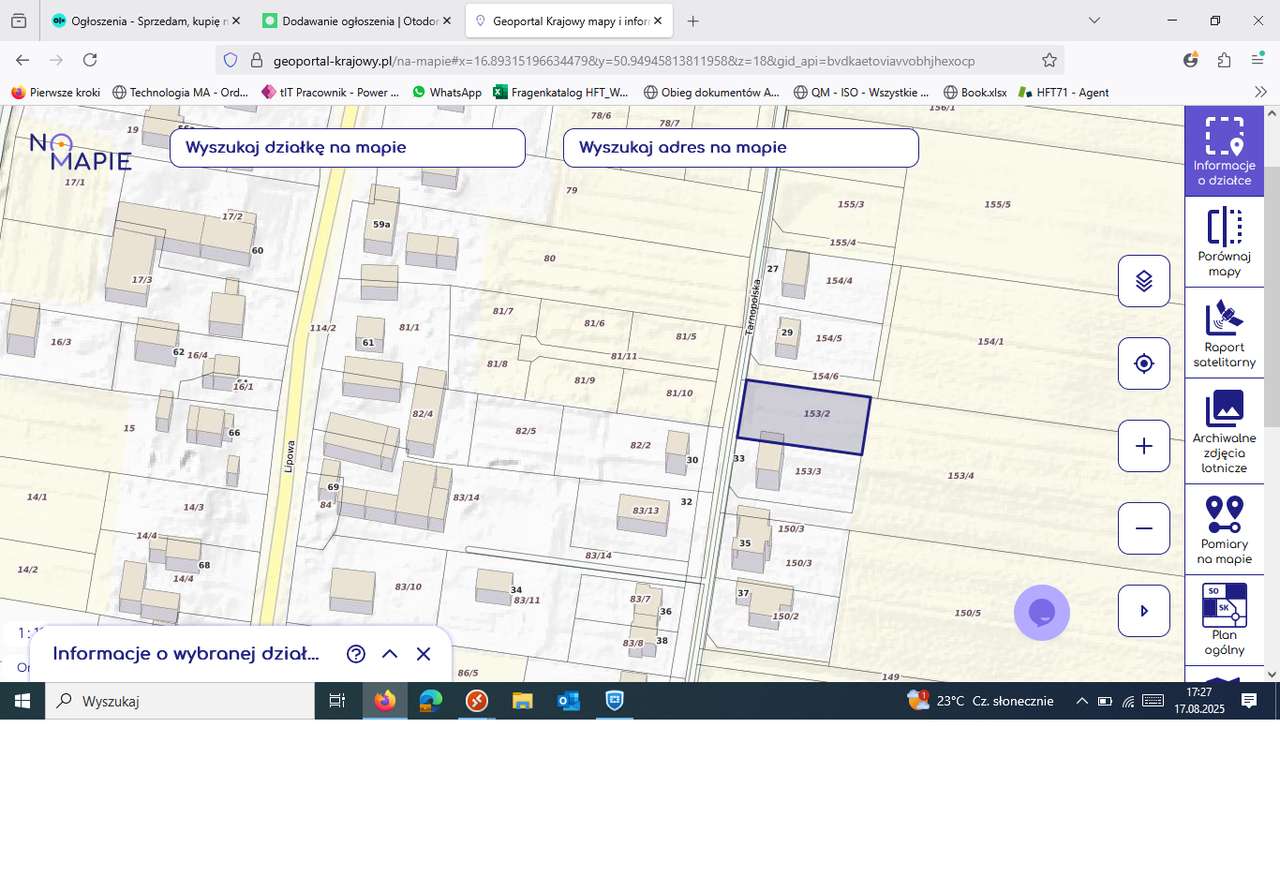
Task: Show hidden system tray icons
Action: pos(1081,701)
